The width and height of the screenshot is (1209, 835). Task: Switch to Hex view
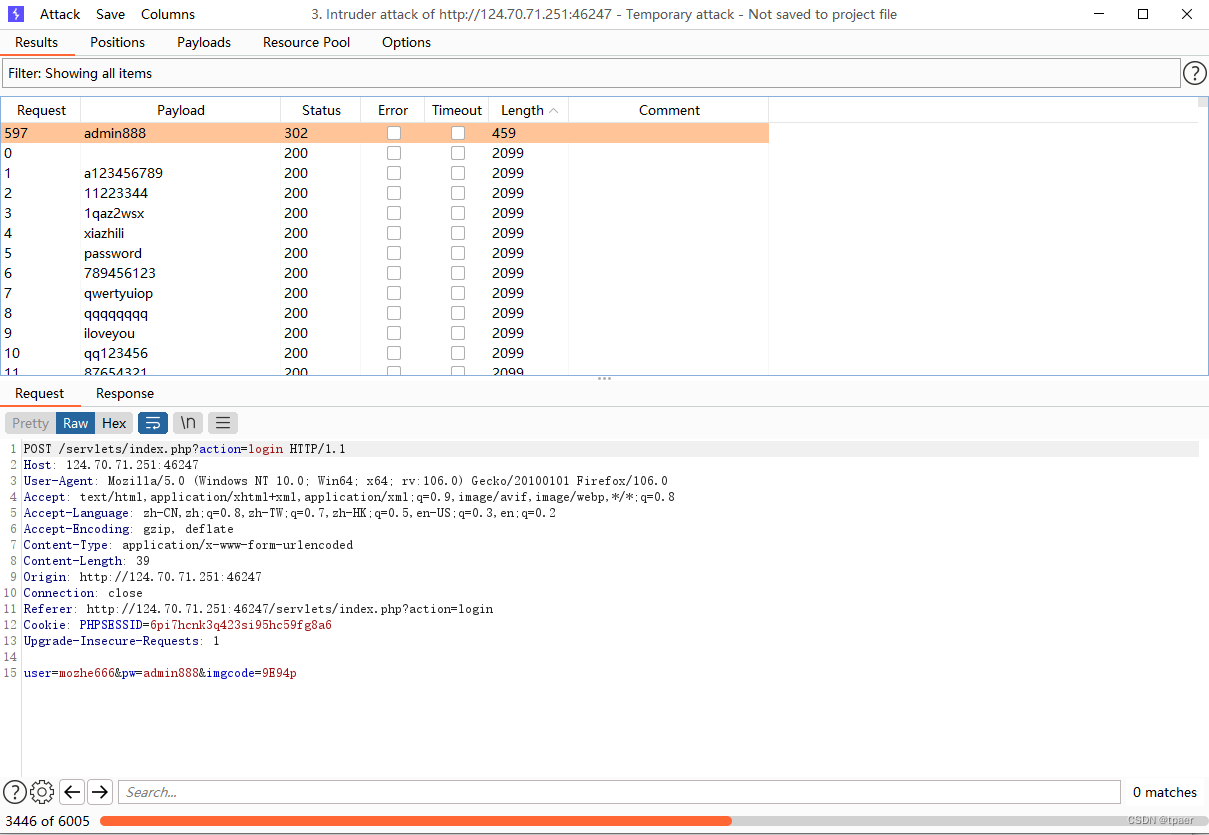click(x=115, y=423)
